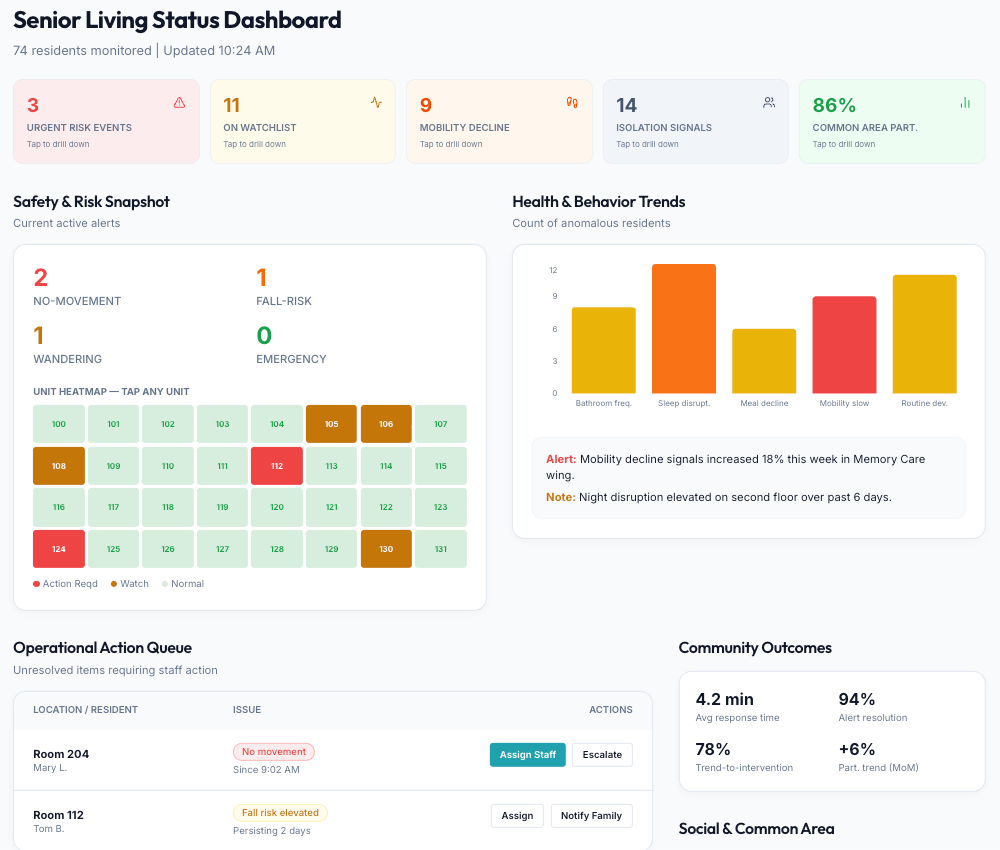Drill down into On Watchlist card
The height and width of the screenshot is (850, 1000).
303,121
